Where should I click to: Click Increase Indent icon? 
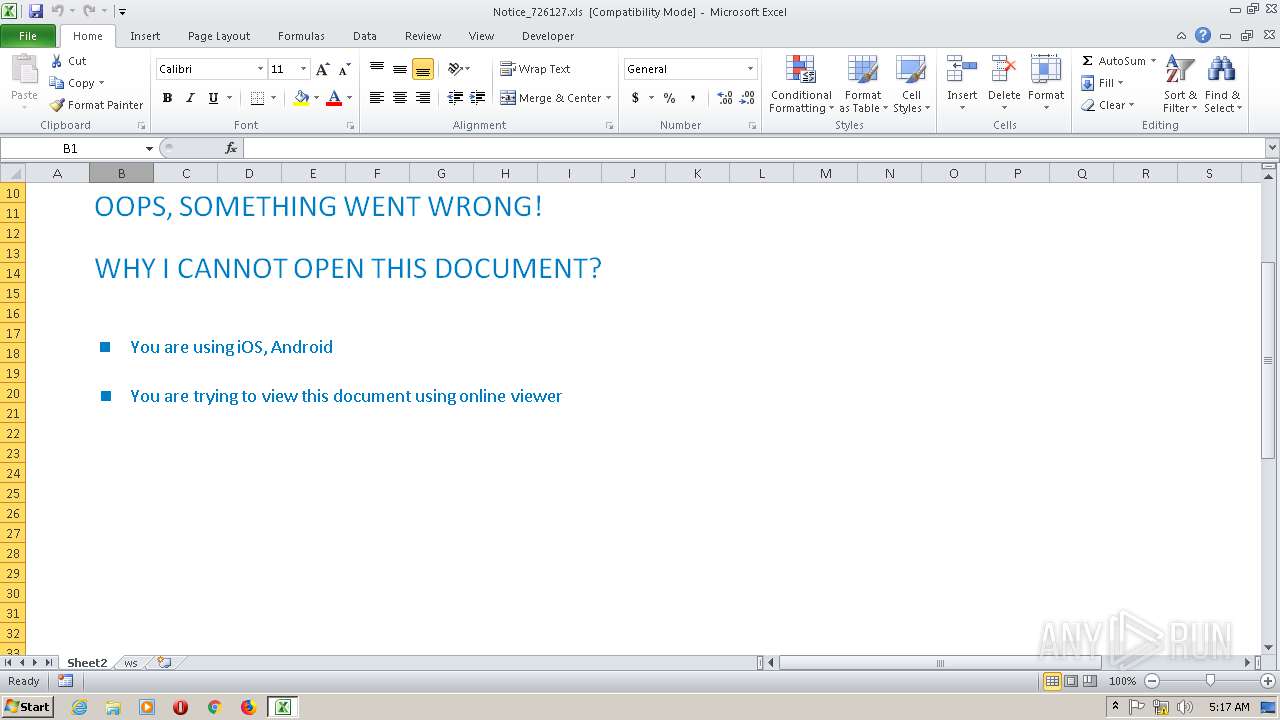click(x=478, y=98)
